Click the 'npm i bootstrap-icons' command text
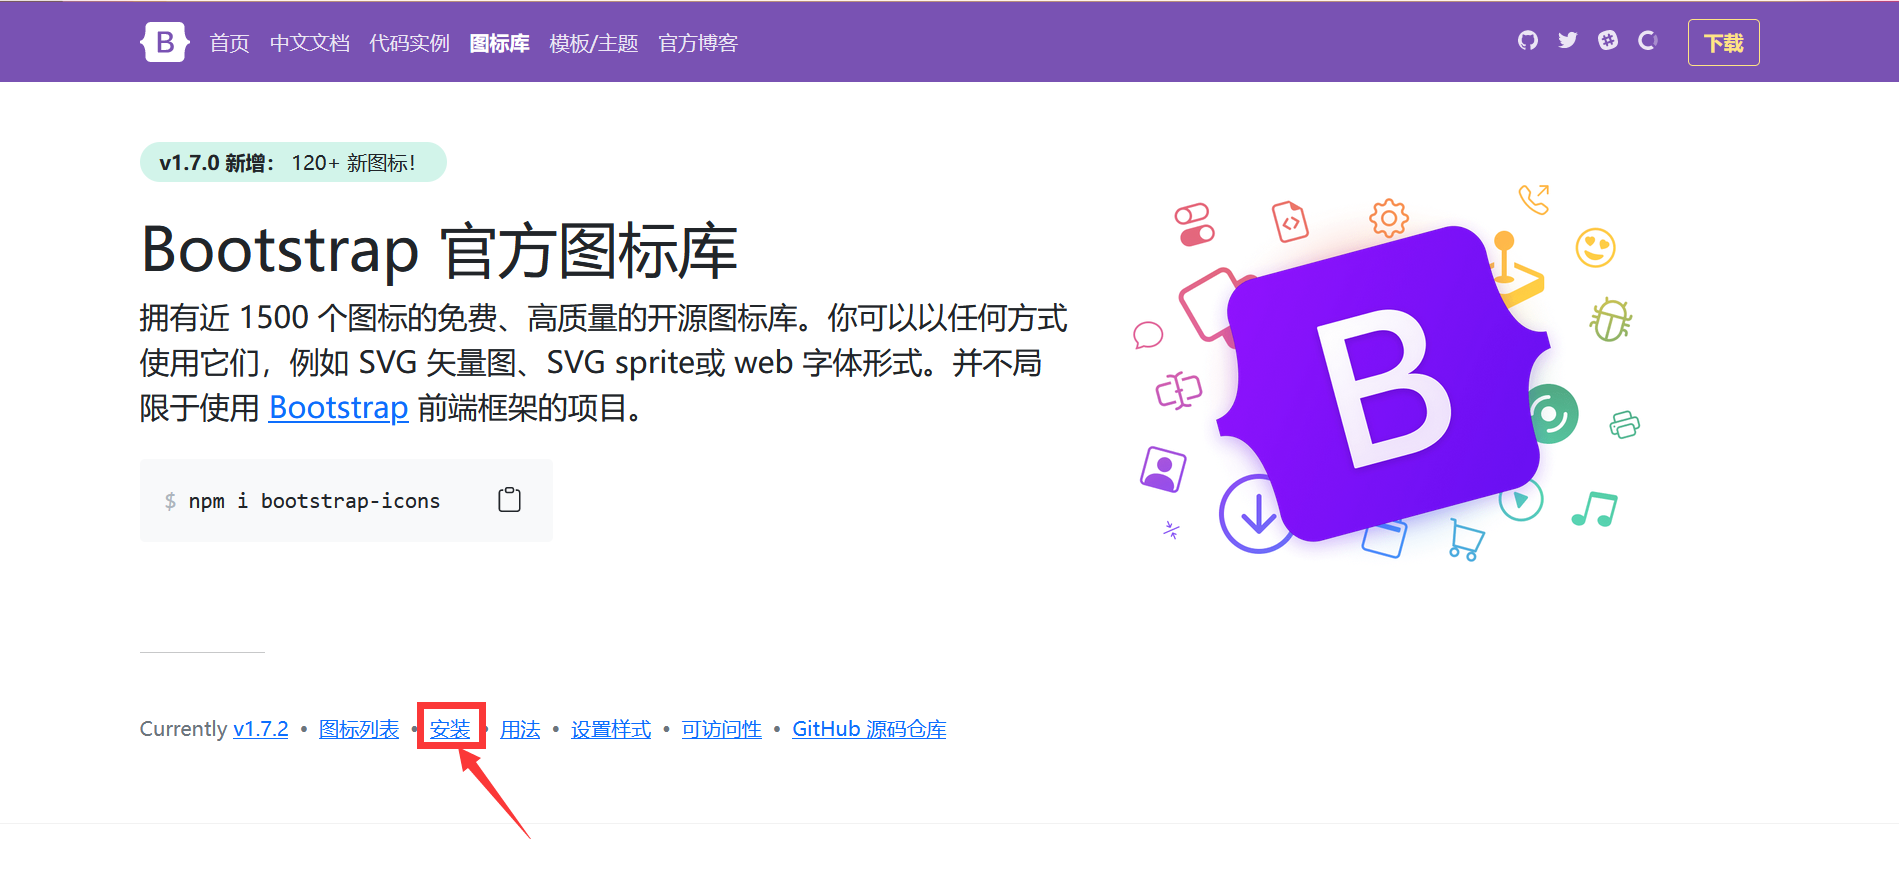Screen dimensions: 1899x883 coord(314,501)
